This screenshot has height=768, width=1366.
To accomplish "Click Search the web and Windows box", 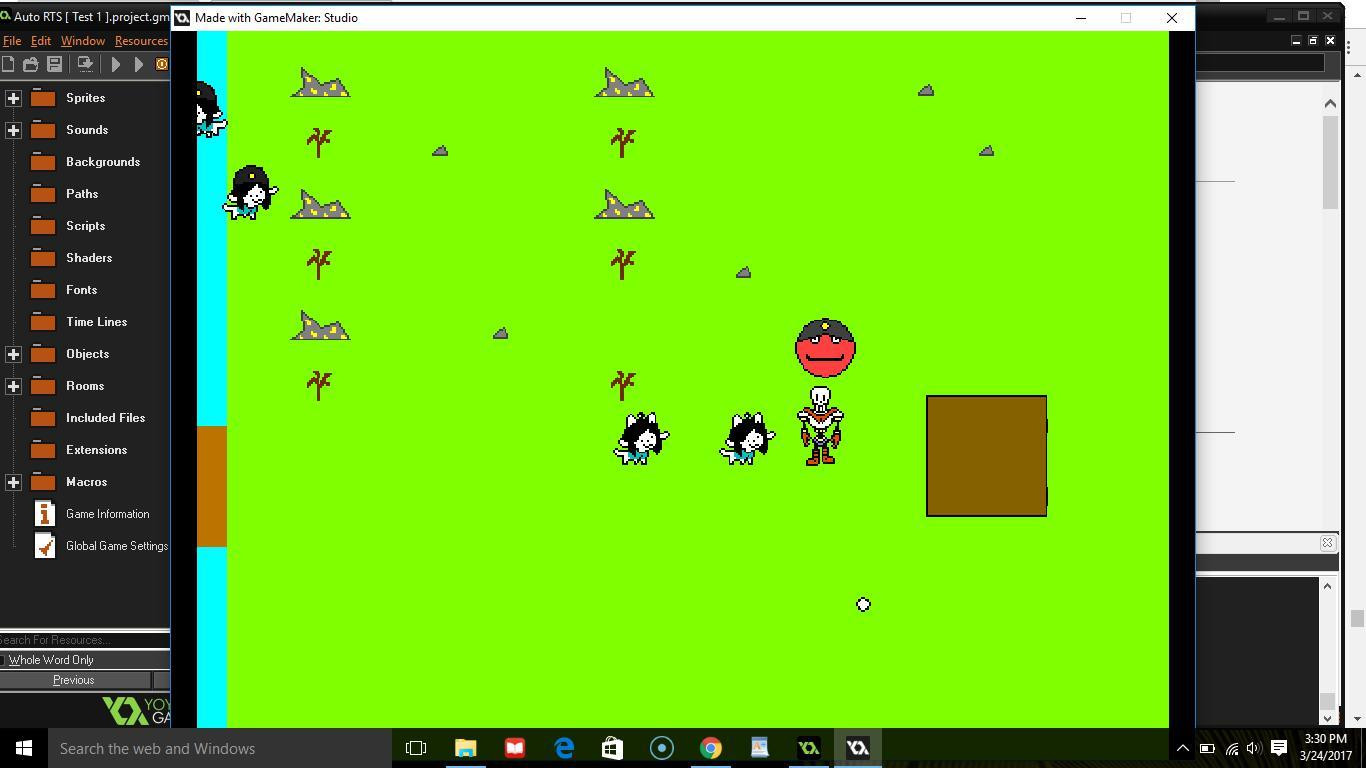I will 220,748.
